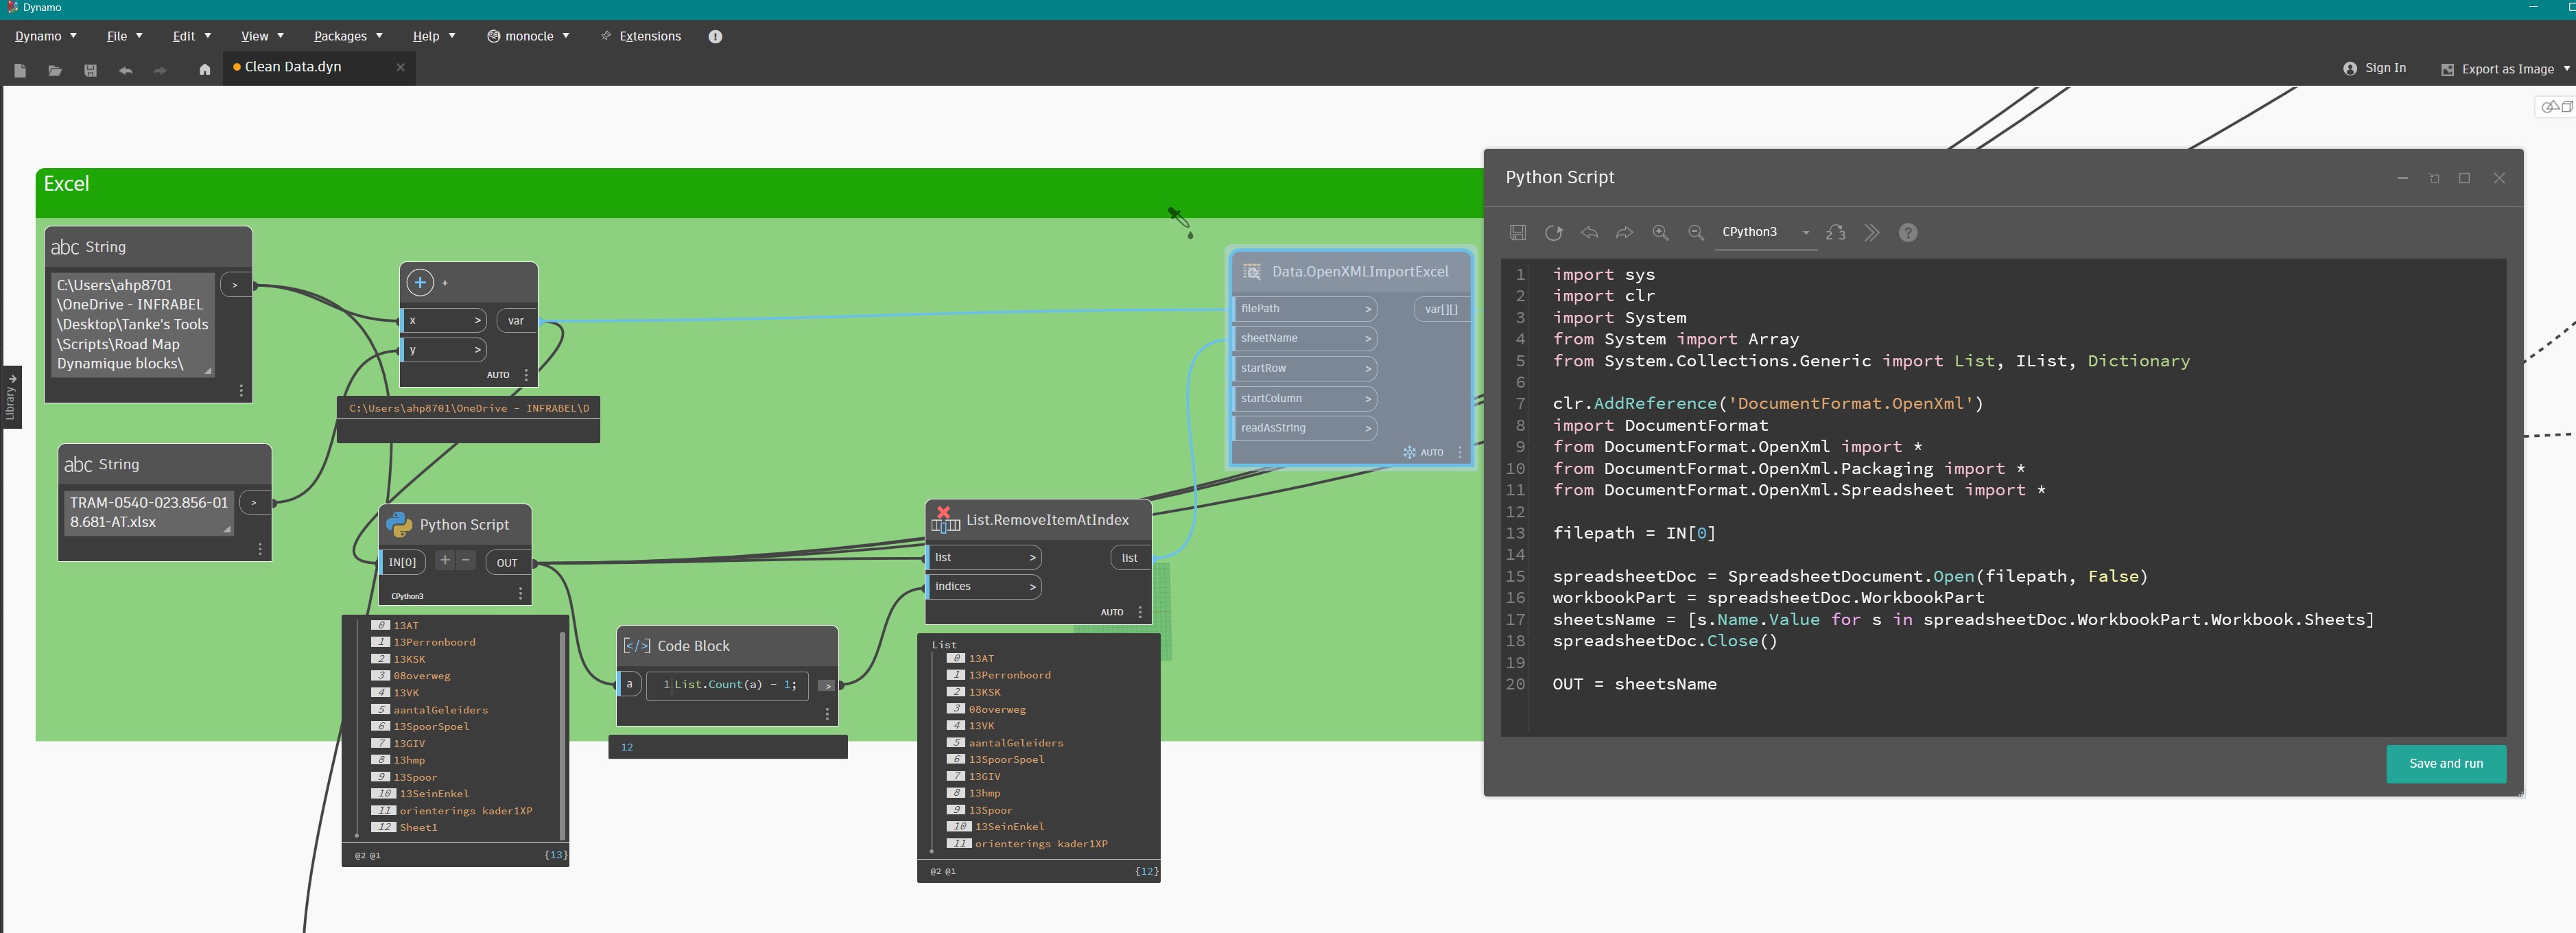Click the more-options double chevron in the editor toolbar

(x=1872, y=233)
